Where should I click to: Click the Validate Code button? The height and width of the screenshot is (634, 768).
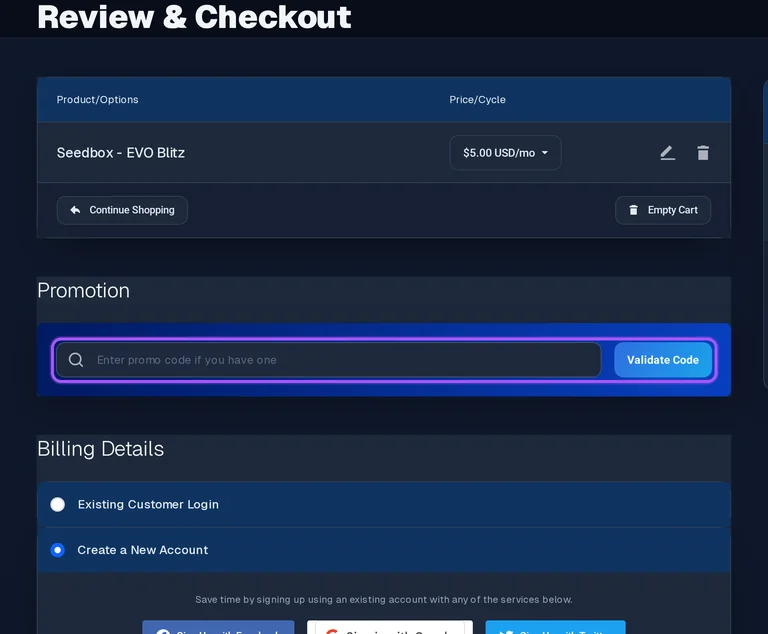[x=663, y=360]
